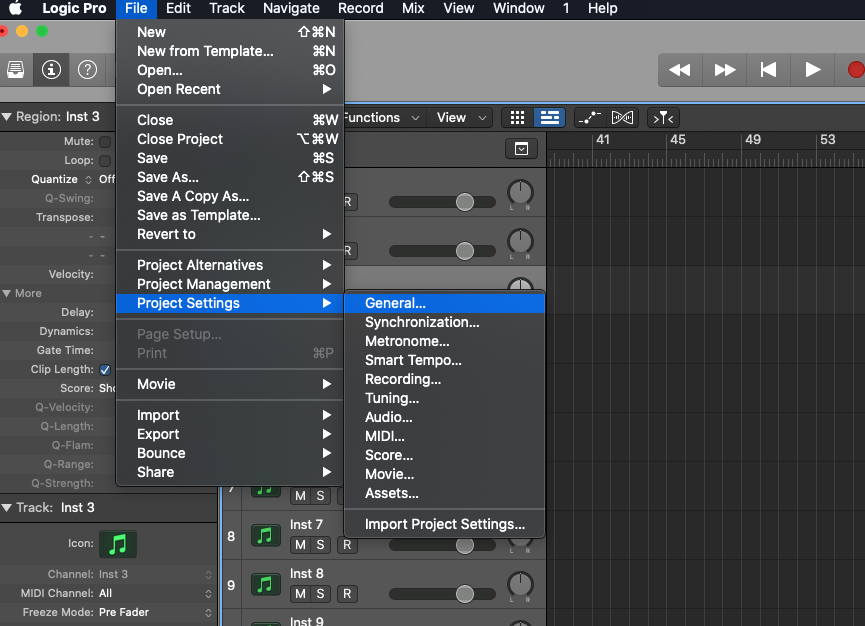Solo the Inst 7 track

tap(321, 545)
